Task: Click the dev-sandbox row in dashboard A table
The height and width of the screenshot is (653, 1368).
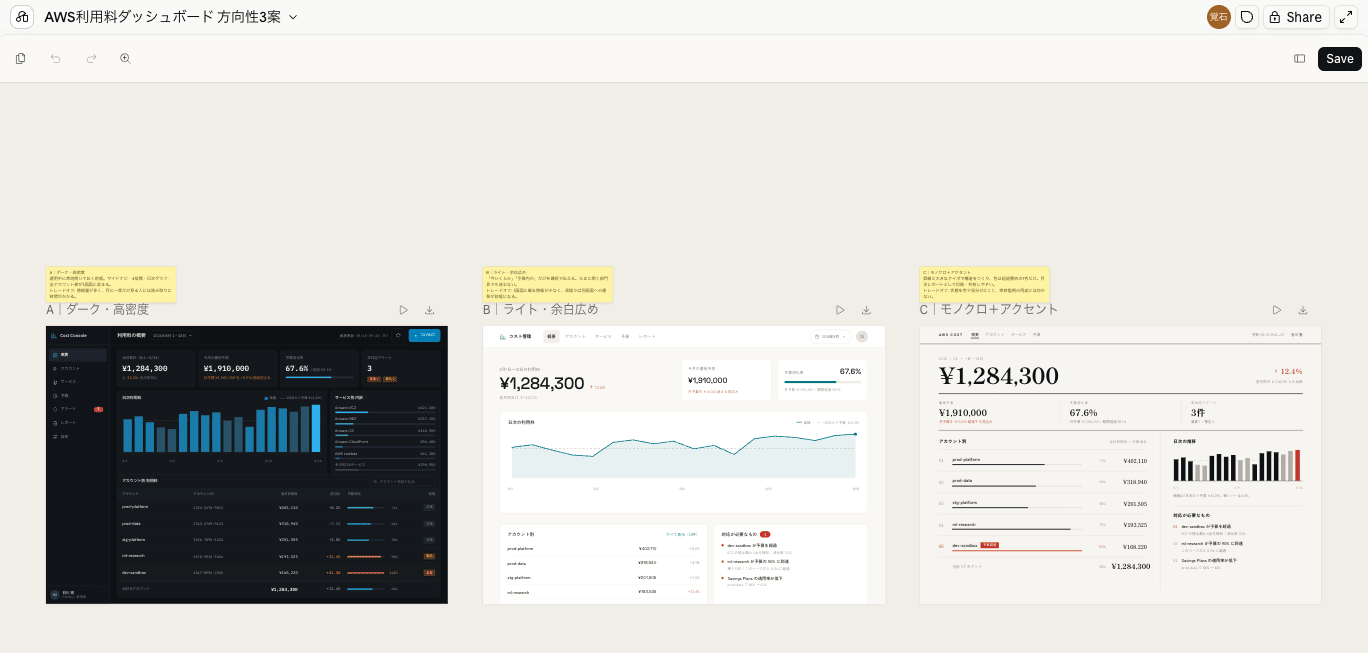Action: pos(278,572)
